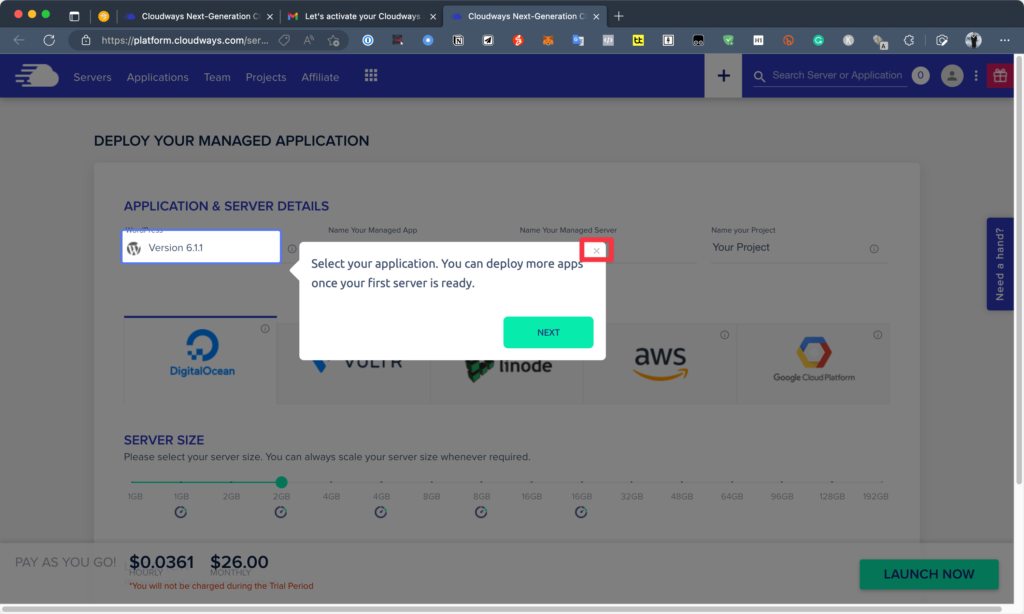Click the horizontal scrollbar at bottom
This screenshot has width=1024, height=614.
point(502,609)
